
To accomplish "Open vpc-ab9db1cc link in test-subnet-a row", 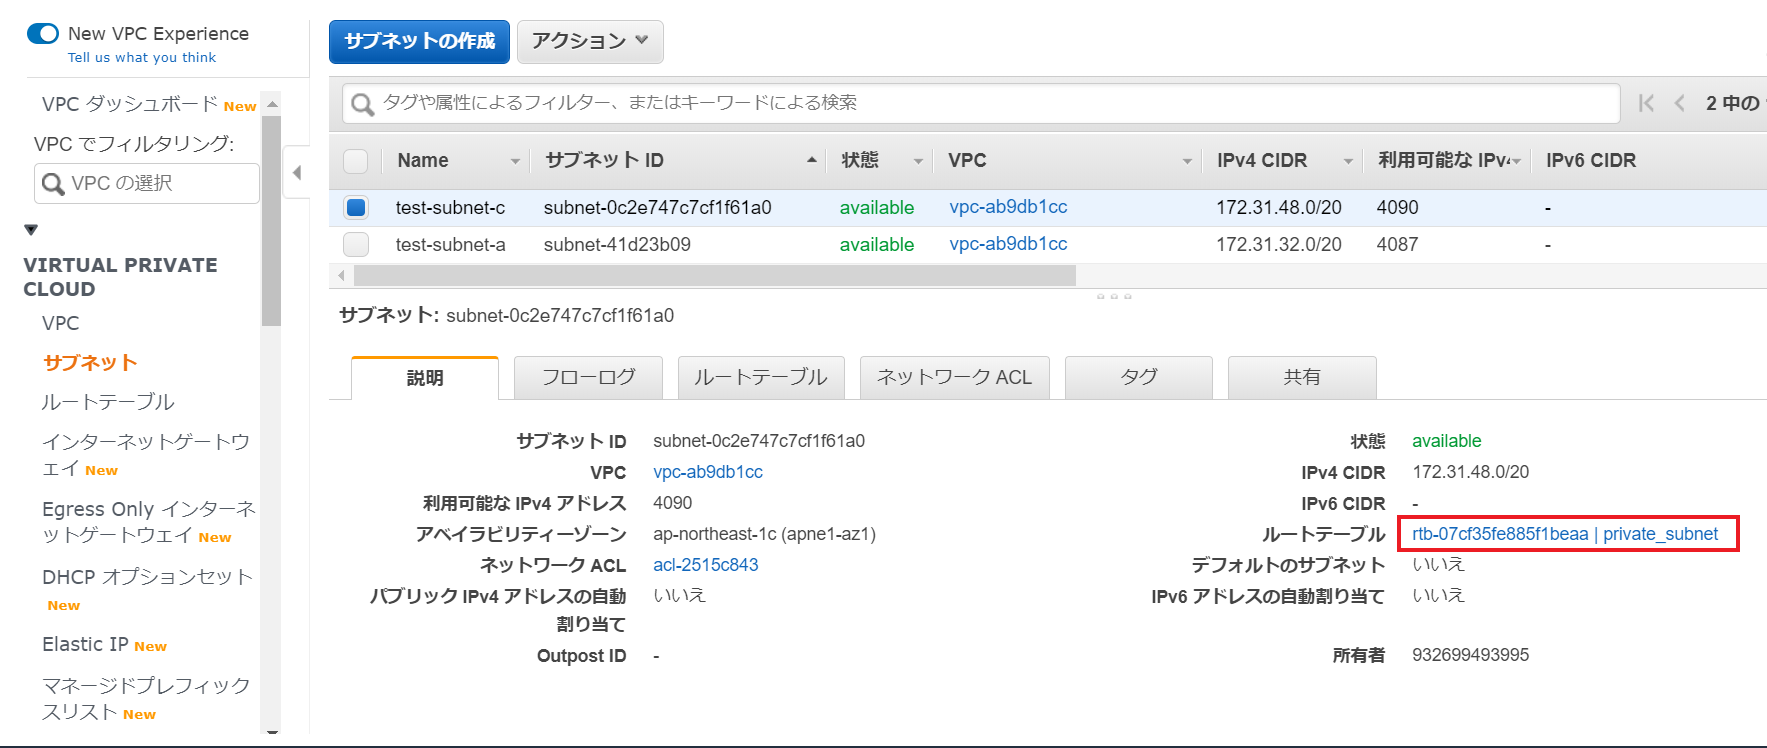I will (1008, 244).
